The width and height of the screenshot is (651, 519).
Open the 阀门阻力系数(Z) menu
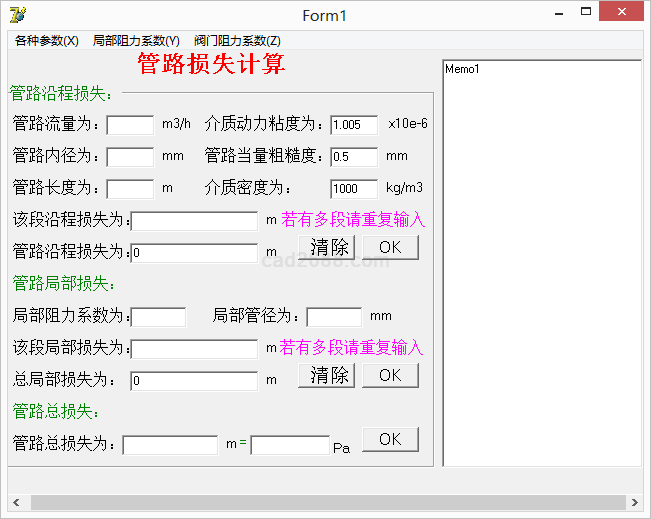237,41
